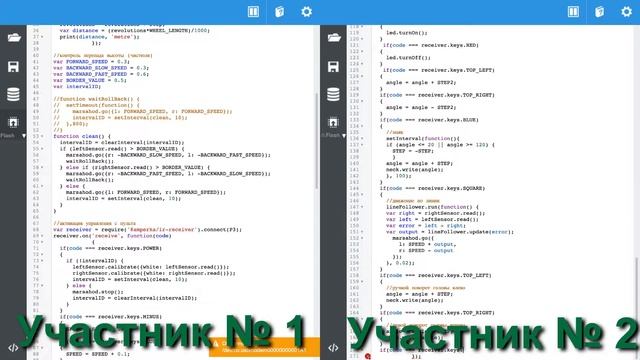Collapse code fold arrow at line 61
This screenshot has width=640, height=360.
[x=42, y=186]
